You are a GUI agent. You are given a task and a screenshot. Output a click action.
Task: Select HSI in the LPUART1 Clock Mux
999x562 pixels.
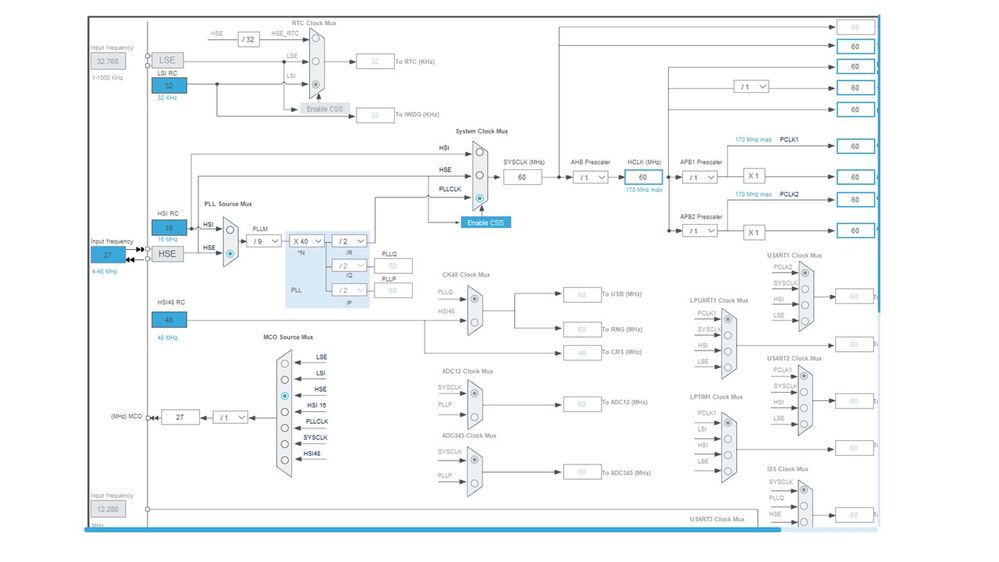pyautogui.click(x=728, y=351)
